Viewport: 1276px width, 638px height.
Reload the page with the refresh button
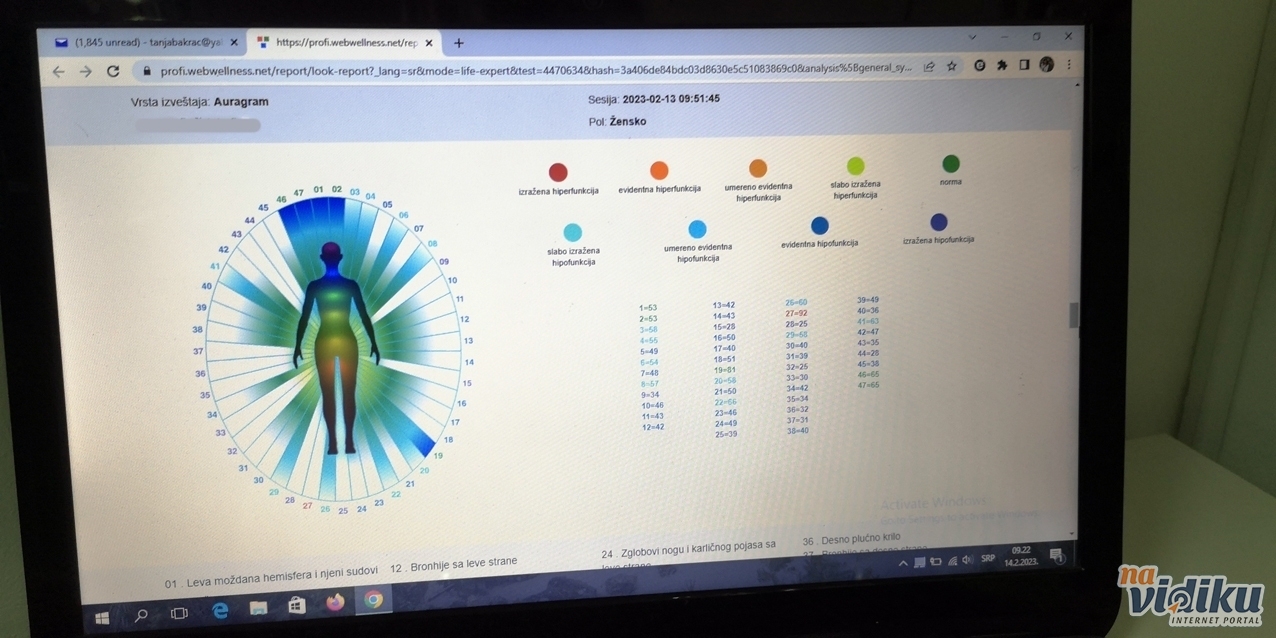113,71
